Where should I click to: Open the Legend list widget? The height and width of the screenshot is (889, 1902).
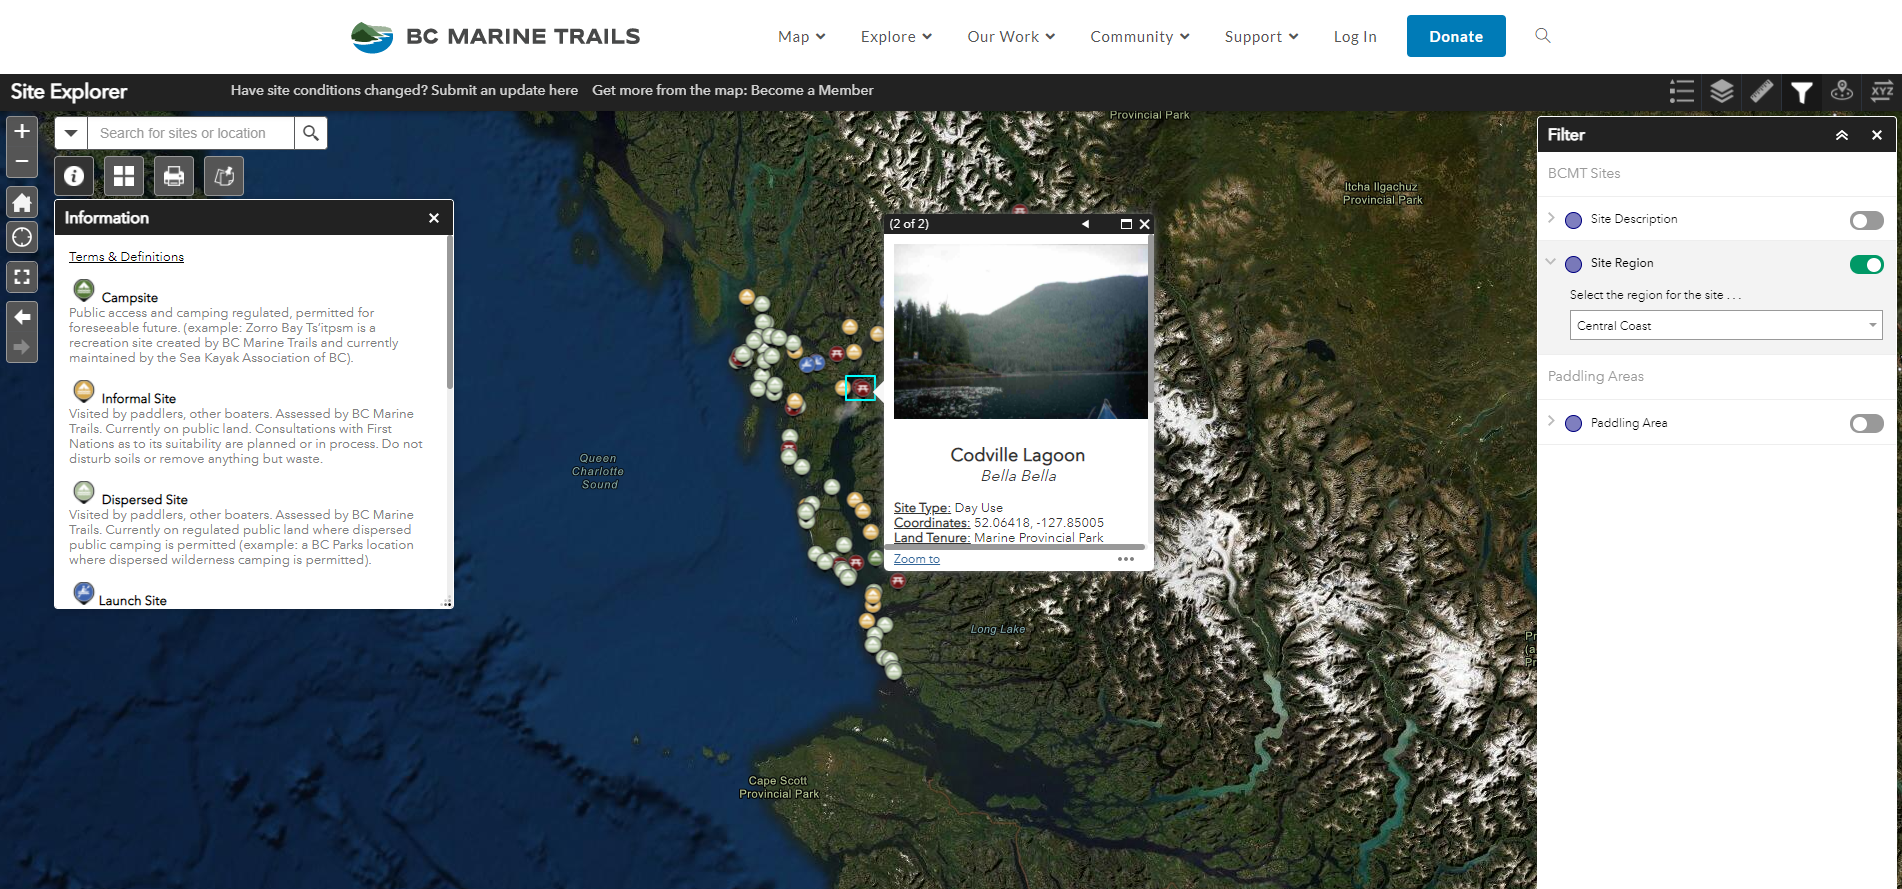coord(1681,92)
